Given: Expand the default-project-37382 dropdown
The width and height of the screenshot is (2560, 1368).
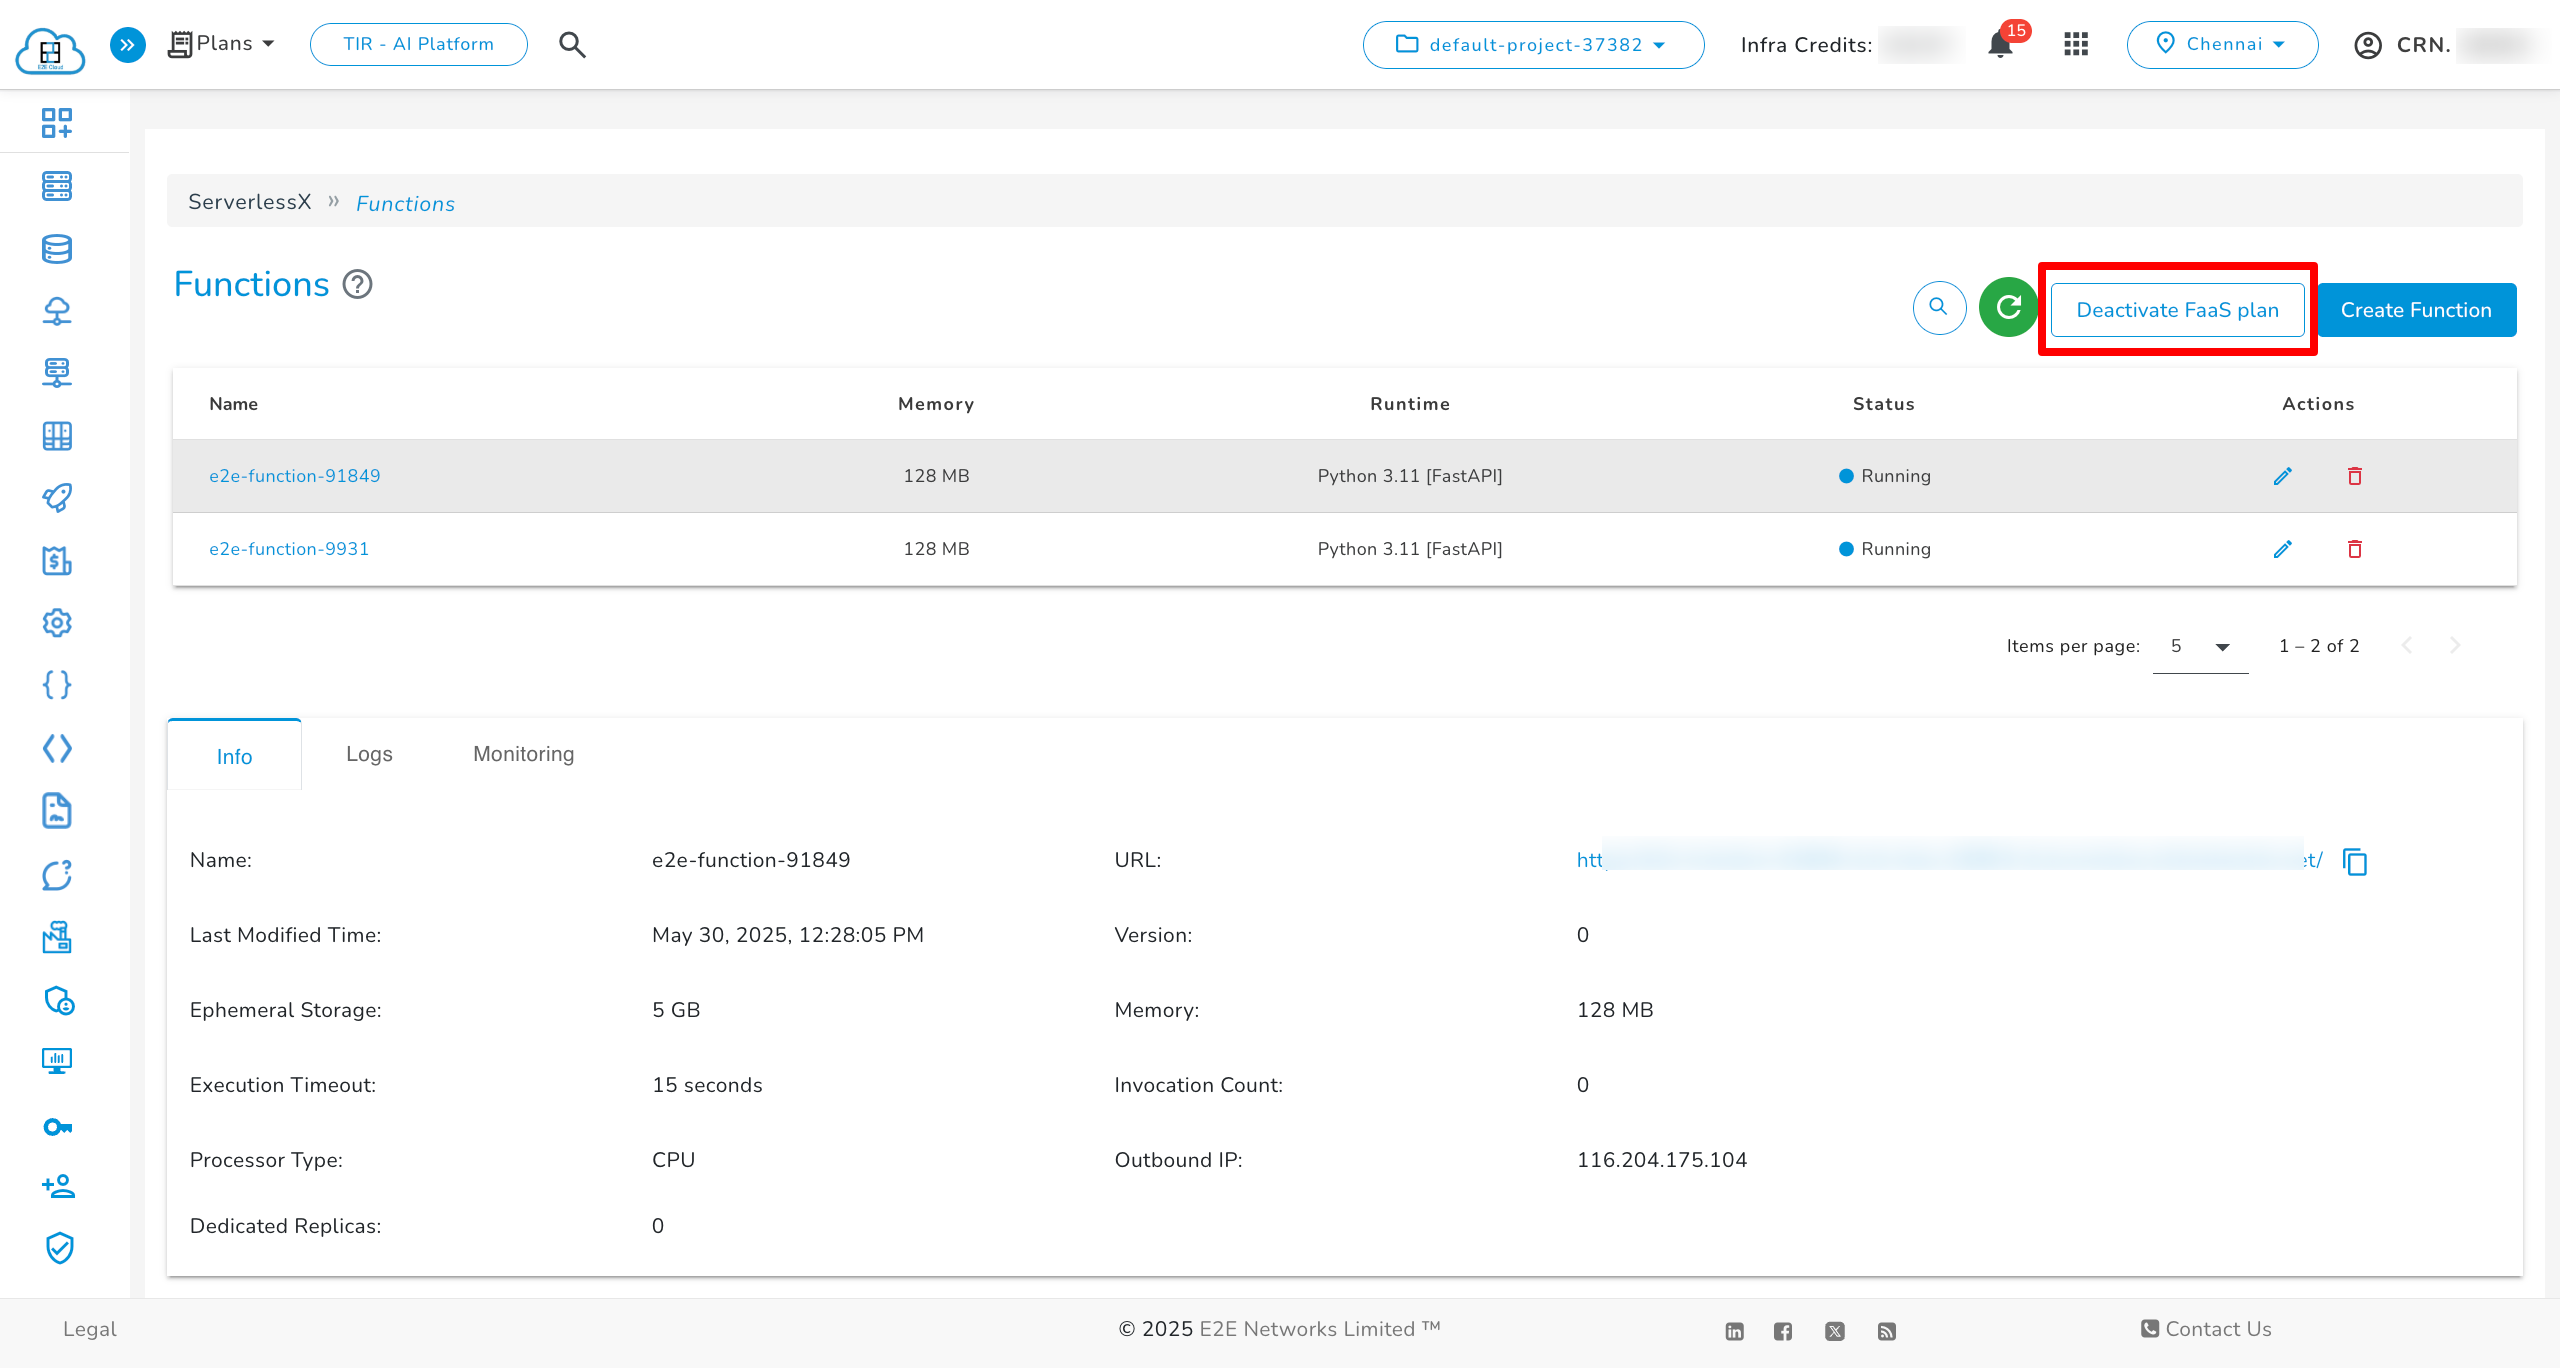Looking at the screenshot, I should (1533, 45).
